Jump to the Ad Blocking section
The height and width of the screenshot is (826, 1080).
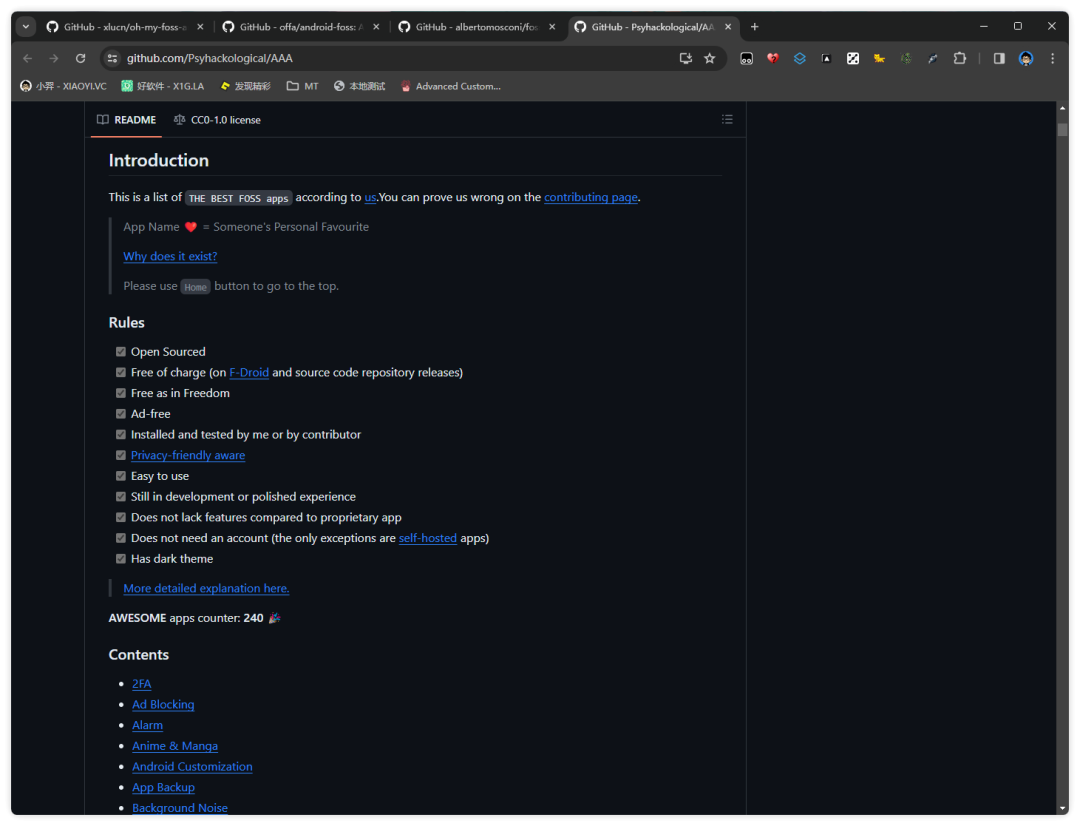(x=163, y=705)
